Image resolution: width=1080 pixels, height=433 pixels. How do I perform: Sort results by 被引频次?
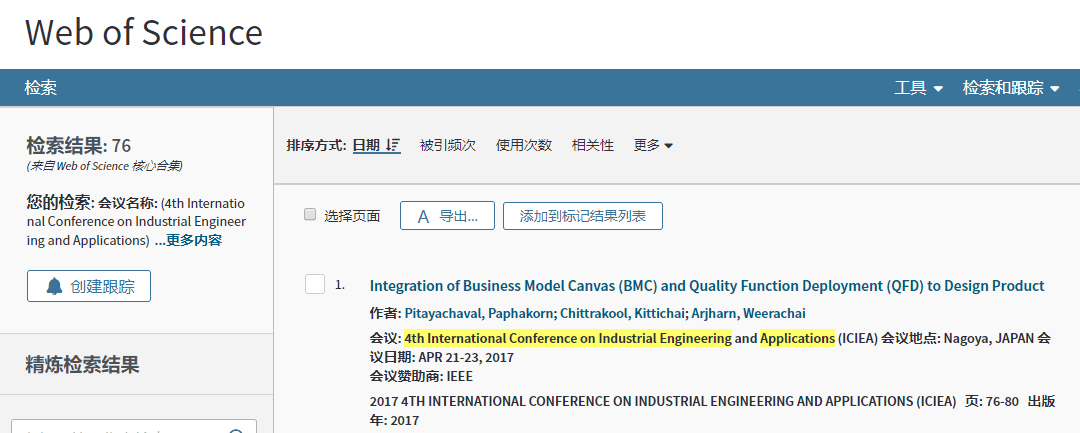(x=448, y=145)
